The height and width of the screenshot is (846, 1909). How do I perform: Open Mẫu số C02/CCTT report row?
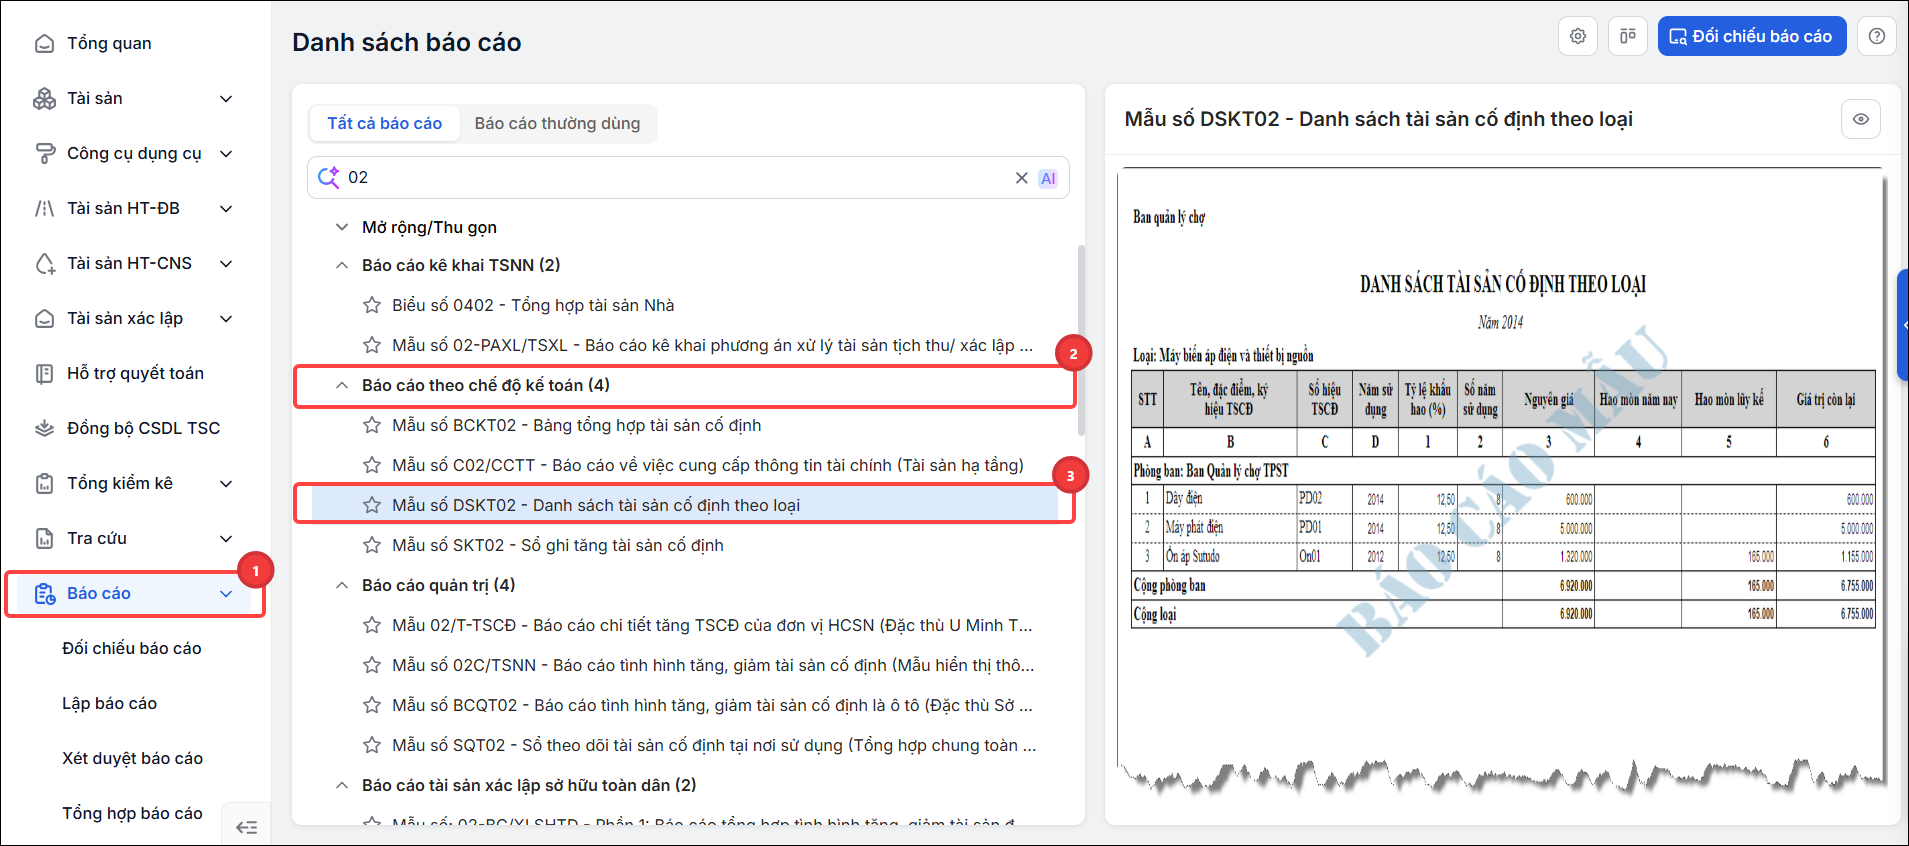(x=708, y=465)
